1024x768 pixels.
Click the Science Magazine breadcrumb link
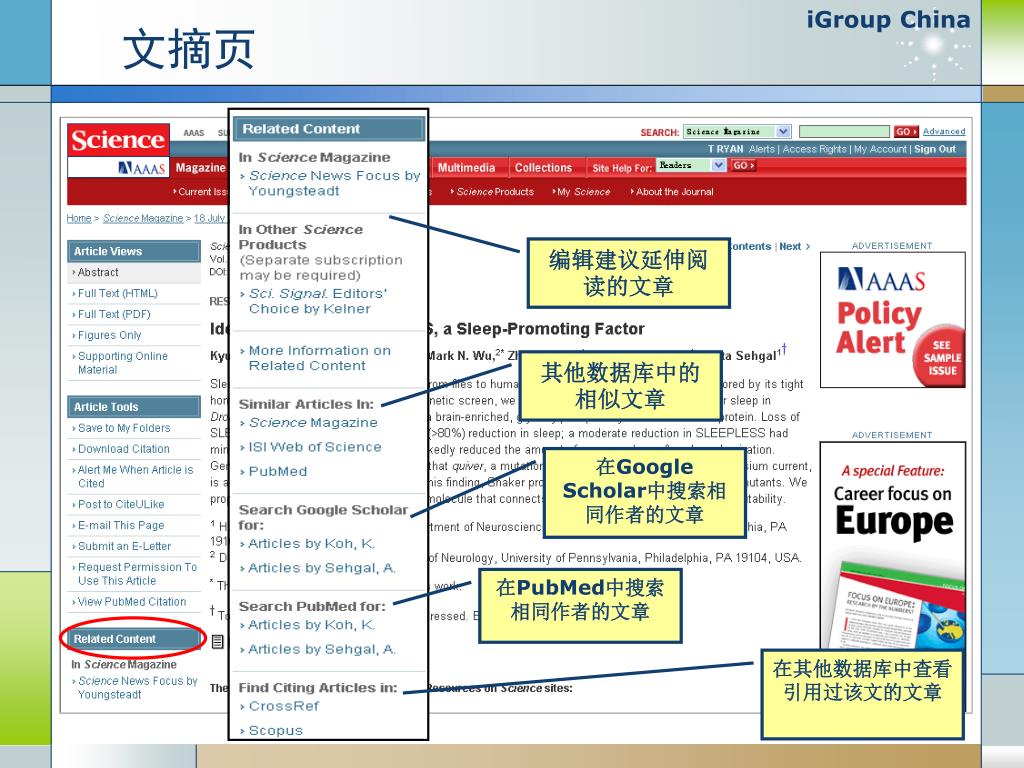(143, 218)
